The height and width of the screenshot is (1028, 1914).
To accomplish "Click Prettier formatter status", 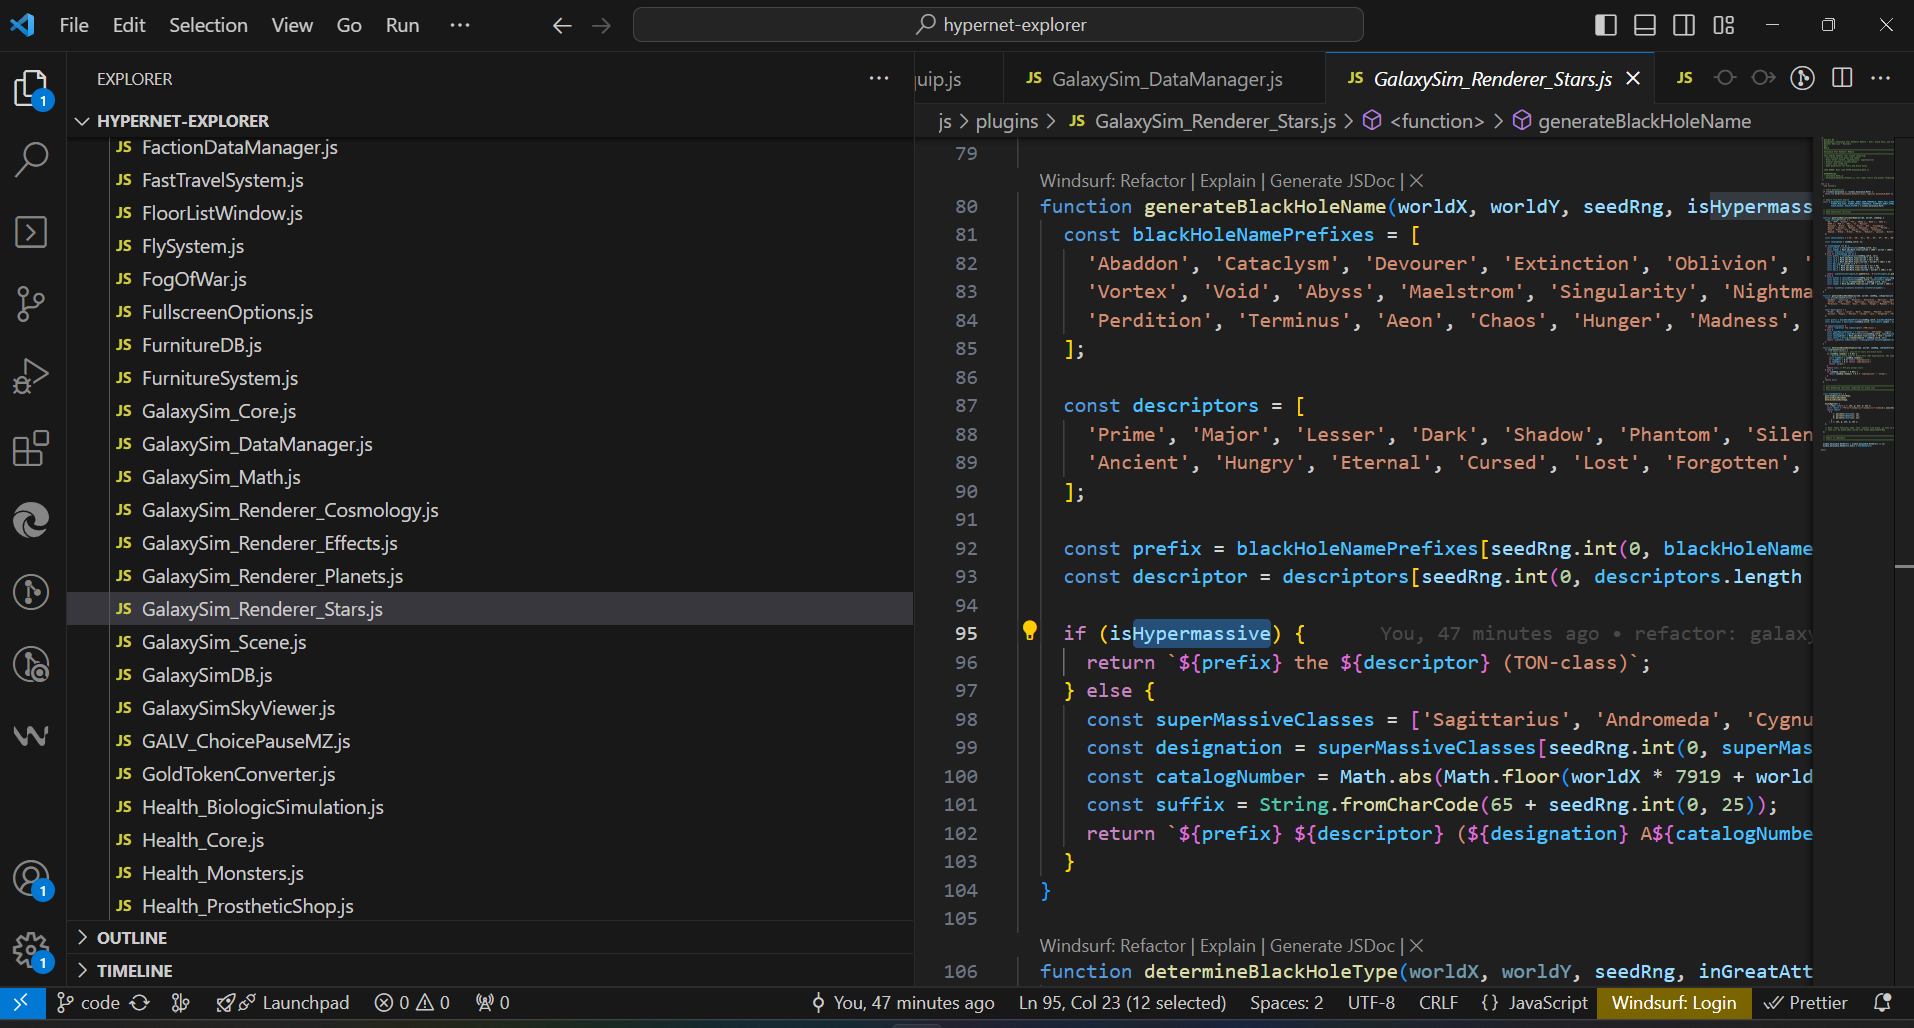I will (1805, 1003).
